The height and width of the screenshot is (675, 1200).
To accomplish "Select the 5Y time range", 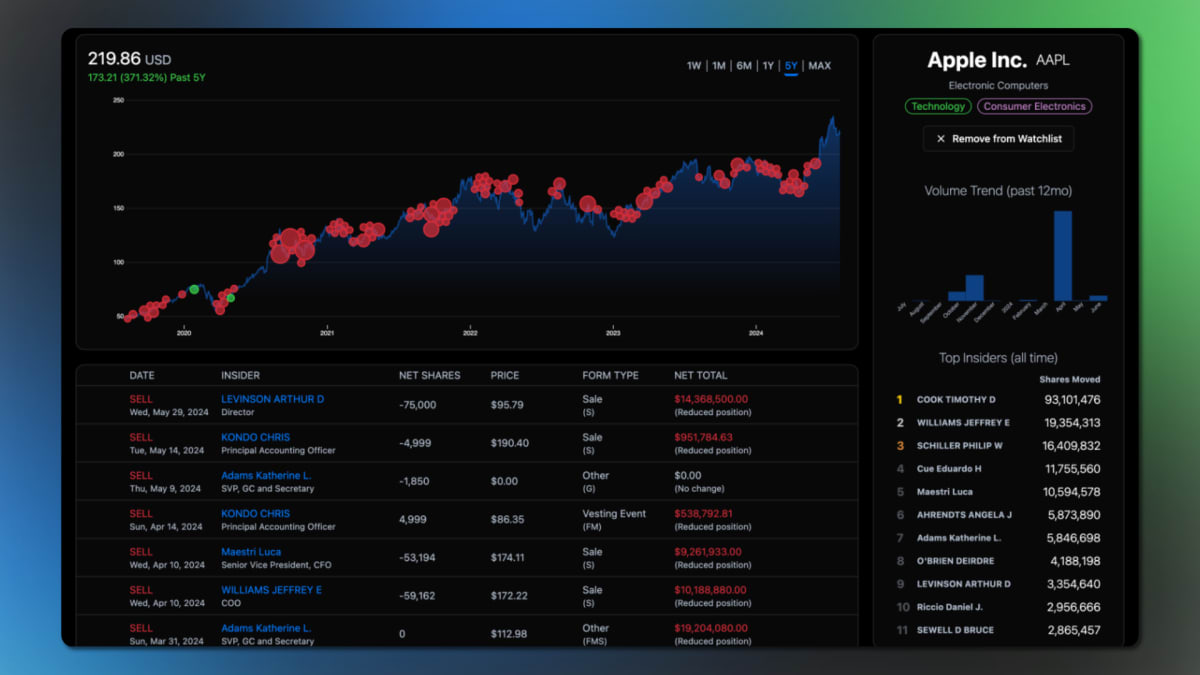I will (x=791, y=66).
